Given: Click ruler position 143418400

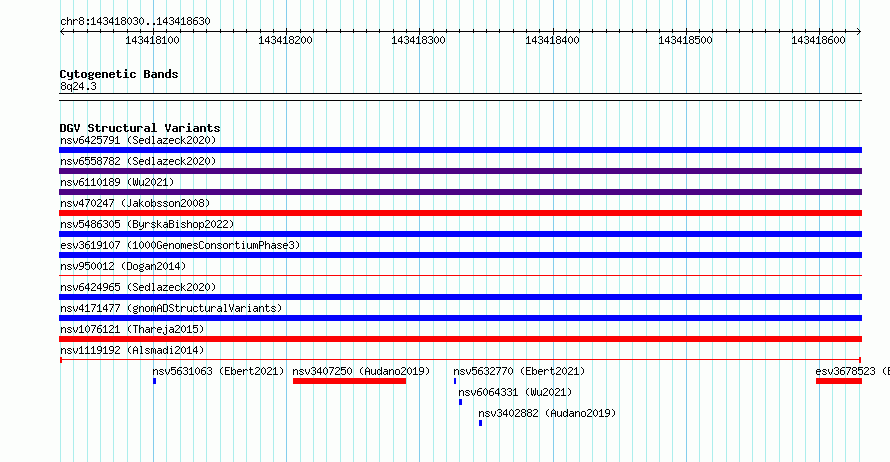Looking at the screenshot, I should [x=552, y=40].
